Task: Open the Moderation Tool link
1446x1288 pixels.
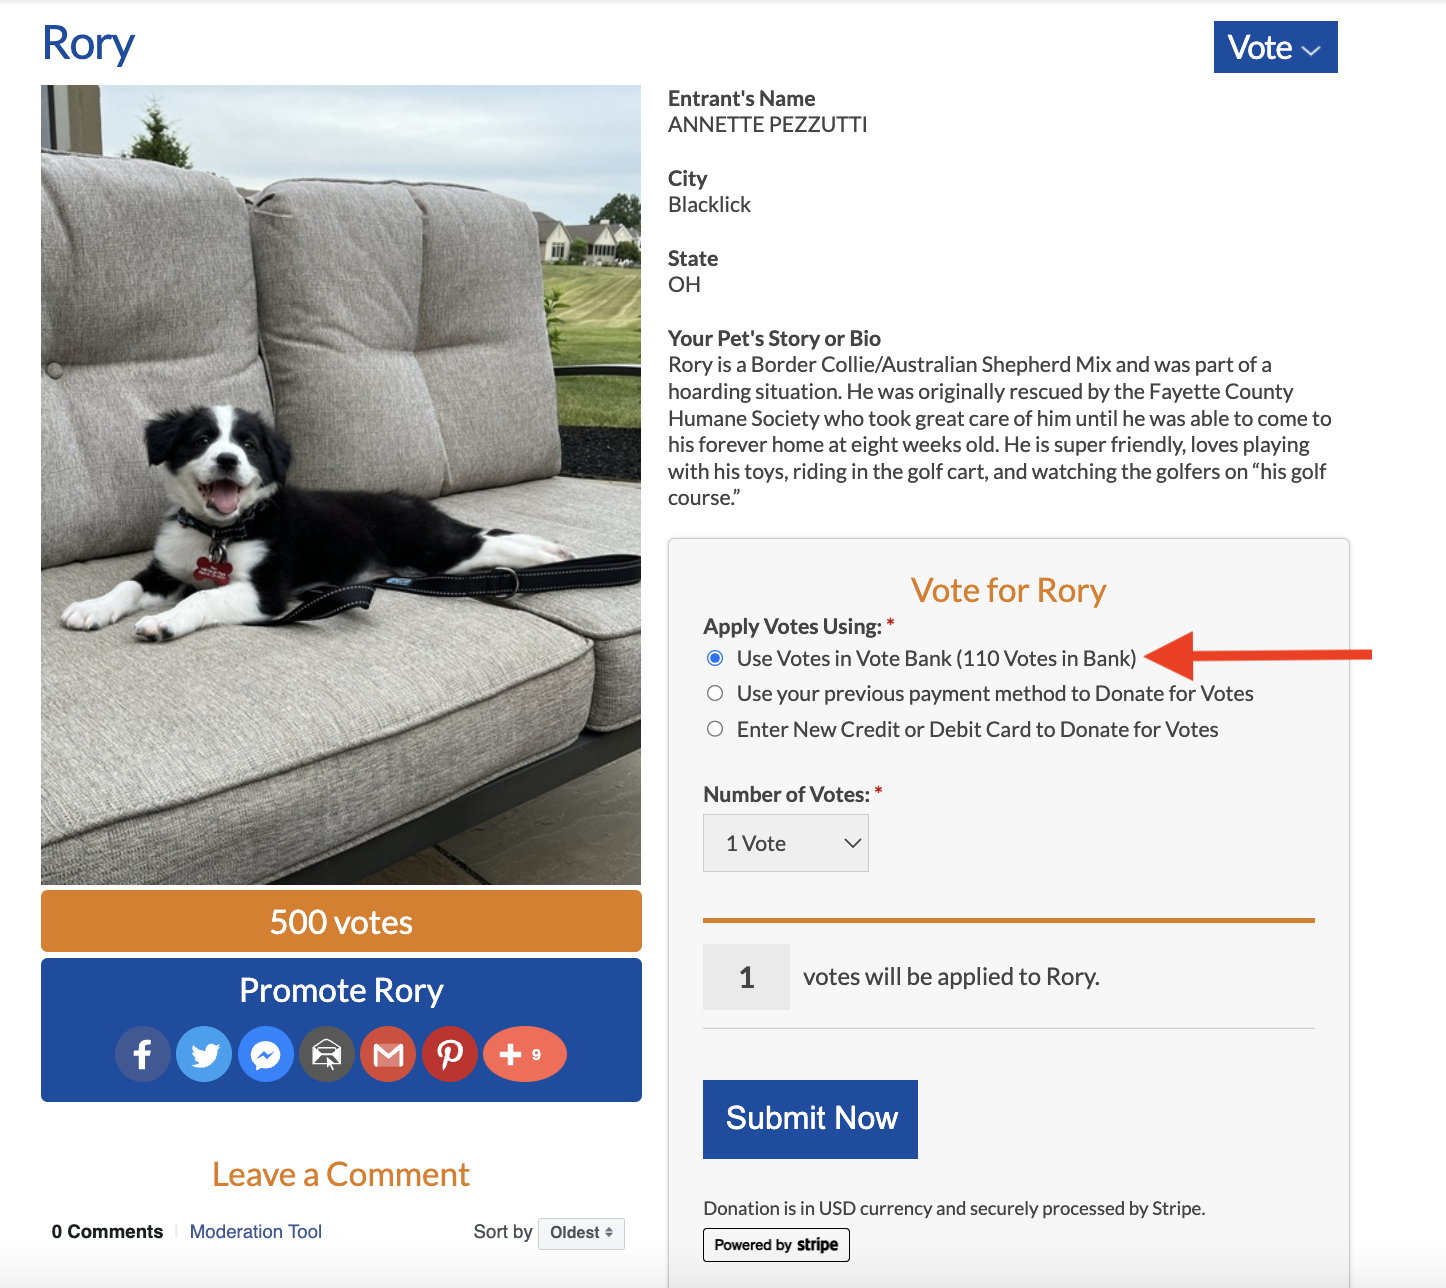Action: [x=256, y=1232]
